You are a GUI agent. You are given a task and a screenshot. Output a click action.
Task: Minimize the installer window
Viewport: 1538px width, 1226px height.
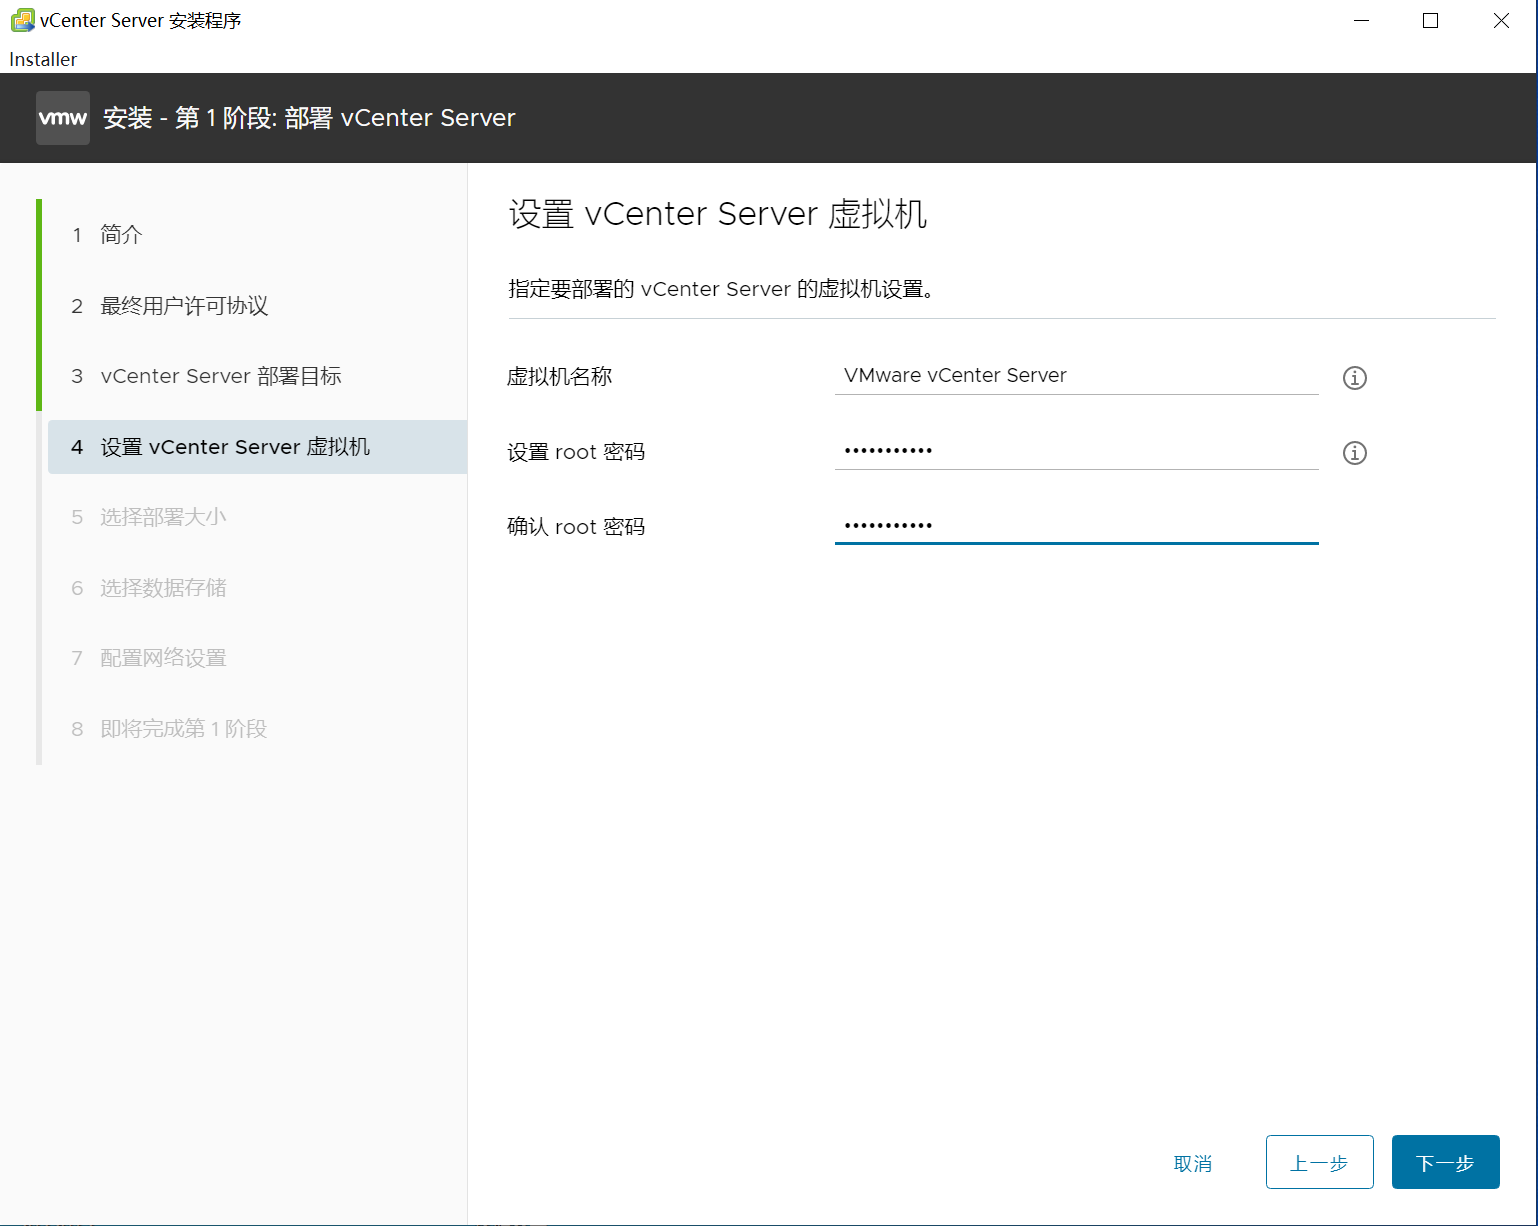click(x=1361, y=20)
